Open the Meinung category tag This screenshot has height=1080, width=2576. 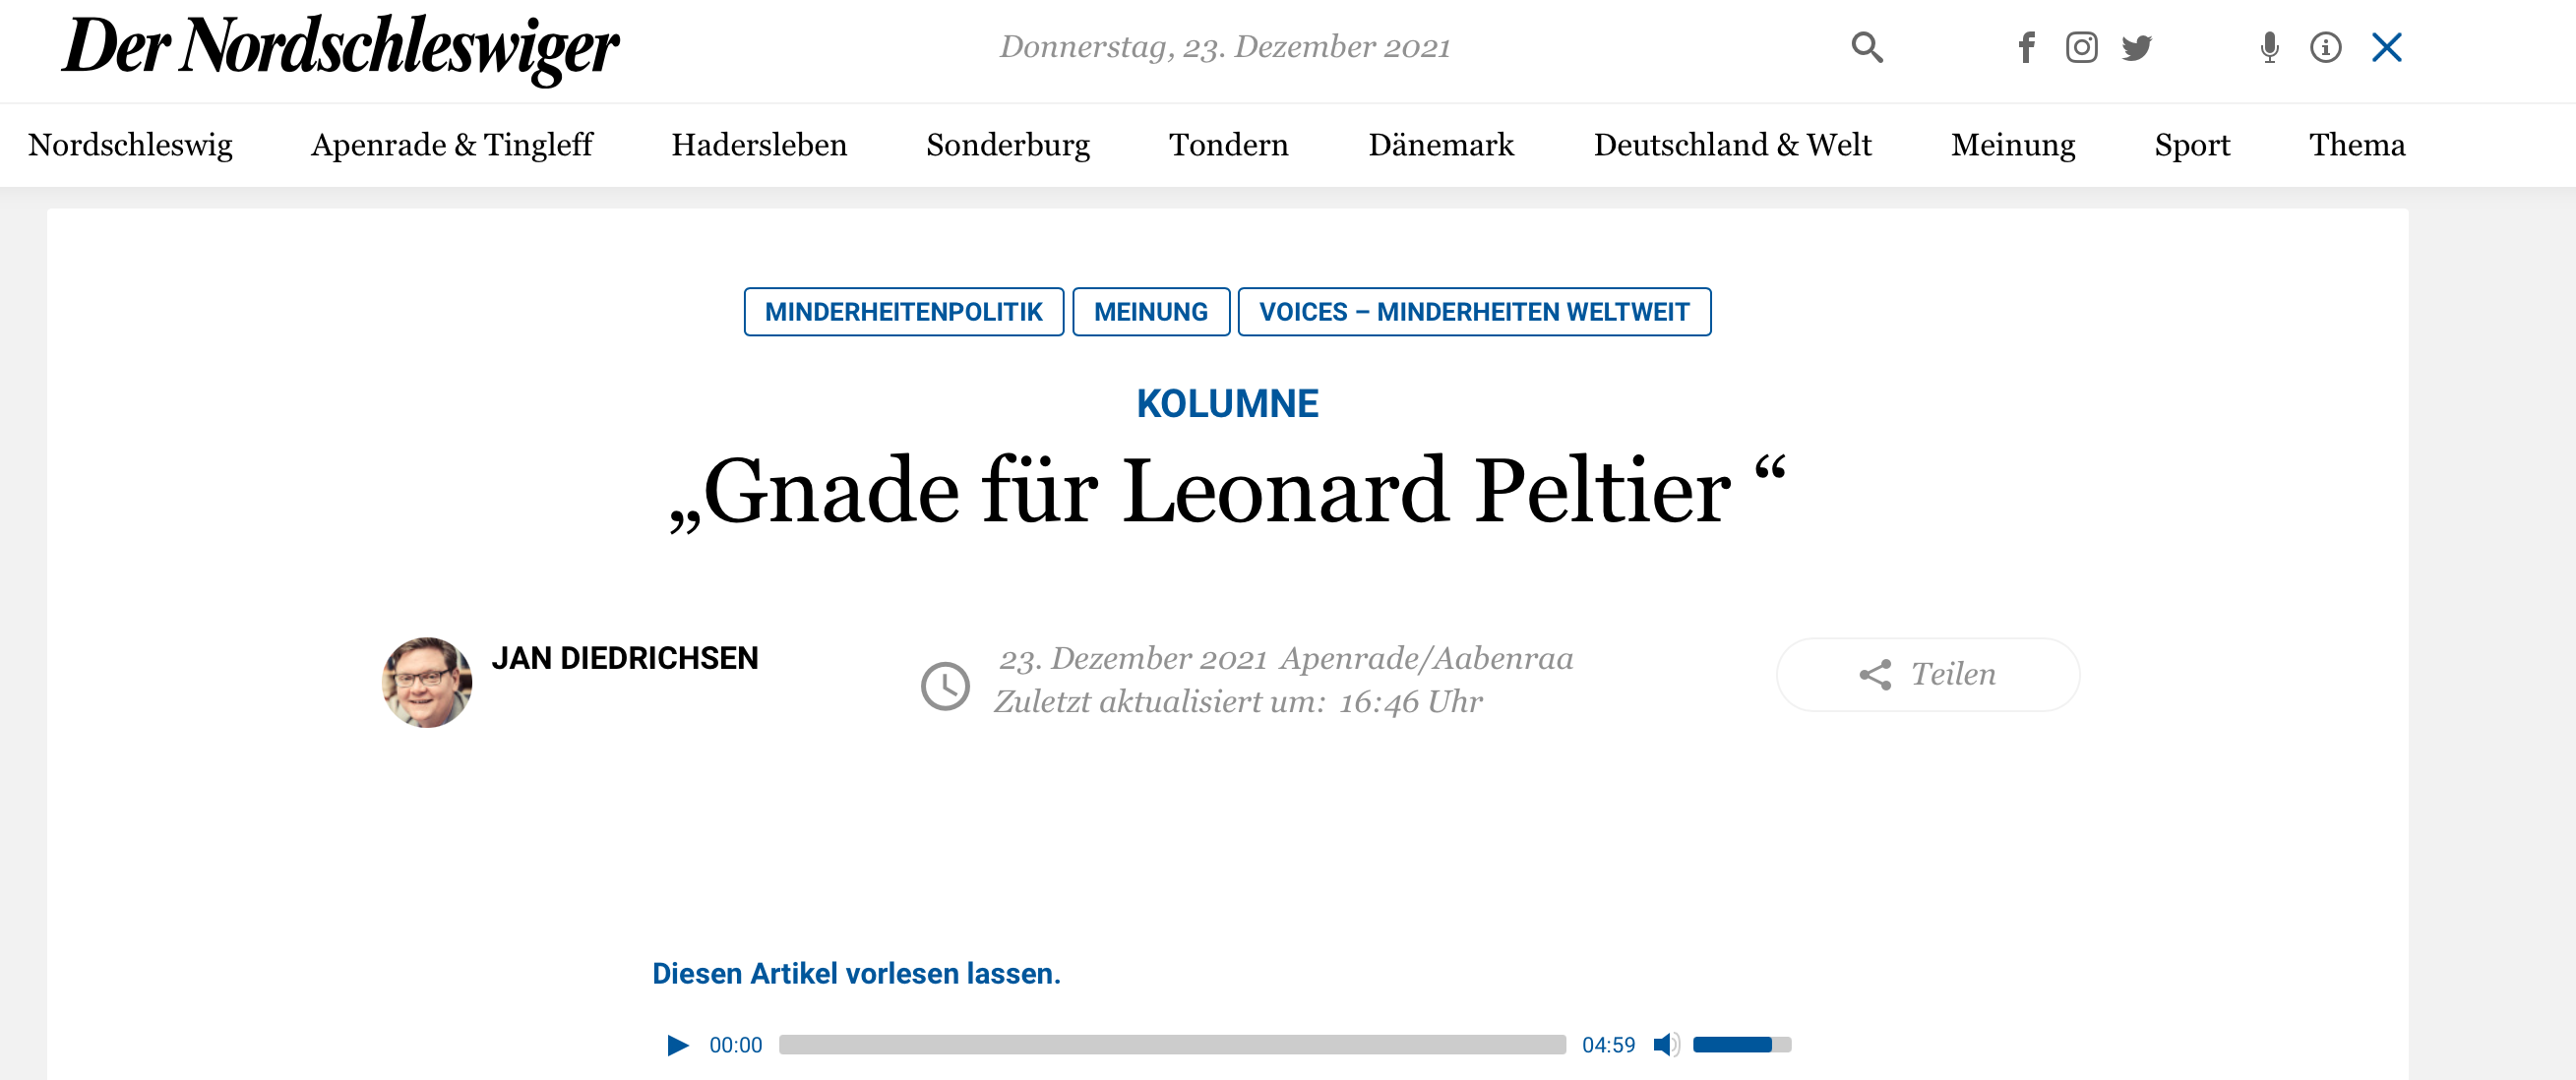pyautogui.click(x=1150, y=312)
